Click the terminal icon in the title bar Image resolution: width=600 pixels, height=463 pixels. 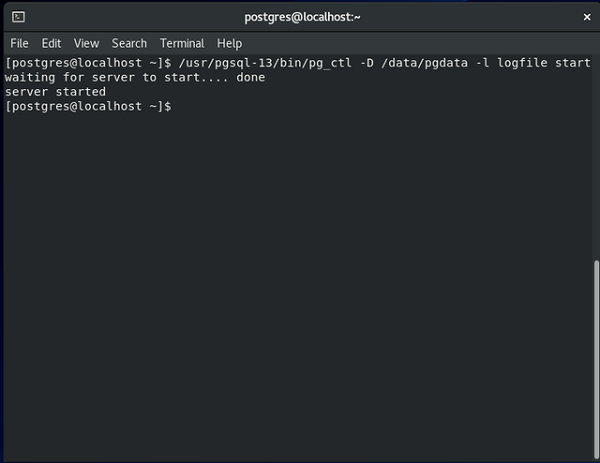[x=18, y=17]
